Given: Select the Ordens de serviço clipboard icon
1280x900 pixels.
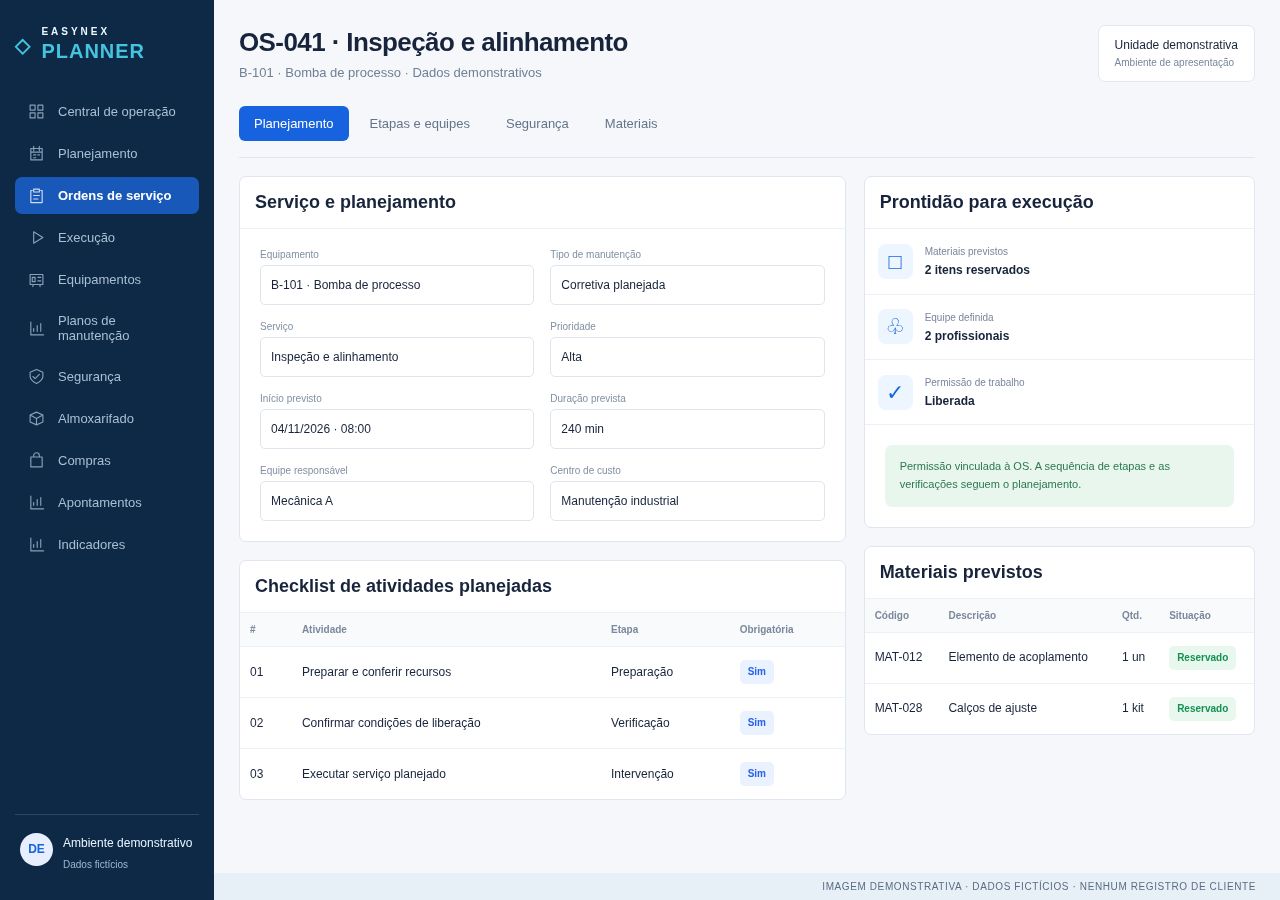Looking at the screenshot, I should [36, 195].
